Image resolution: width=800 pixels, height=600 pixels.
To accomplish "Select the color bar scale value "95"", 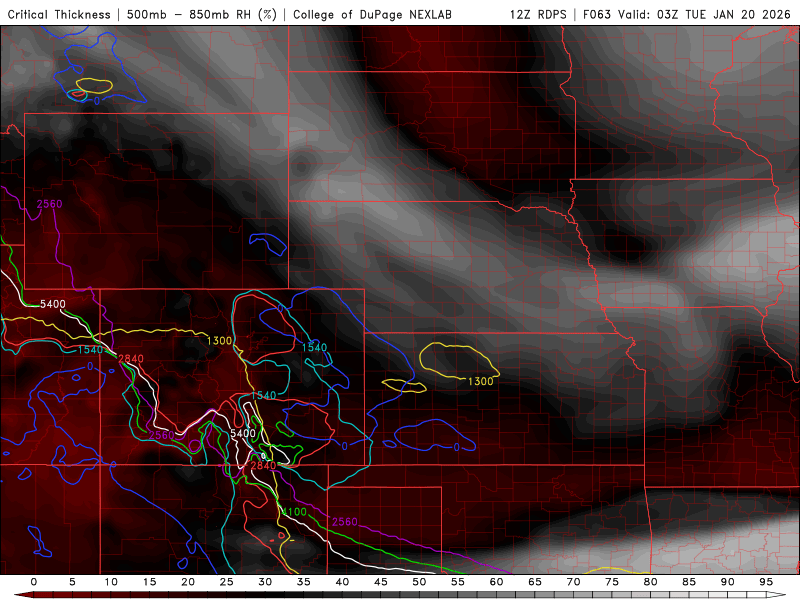I will tap(766, 582).
